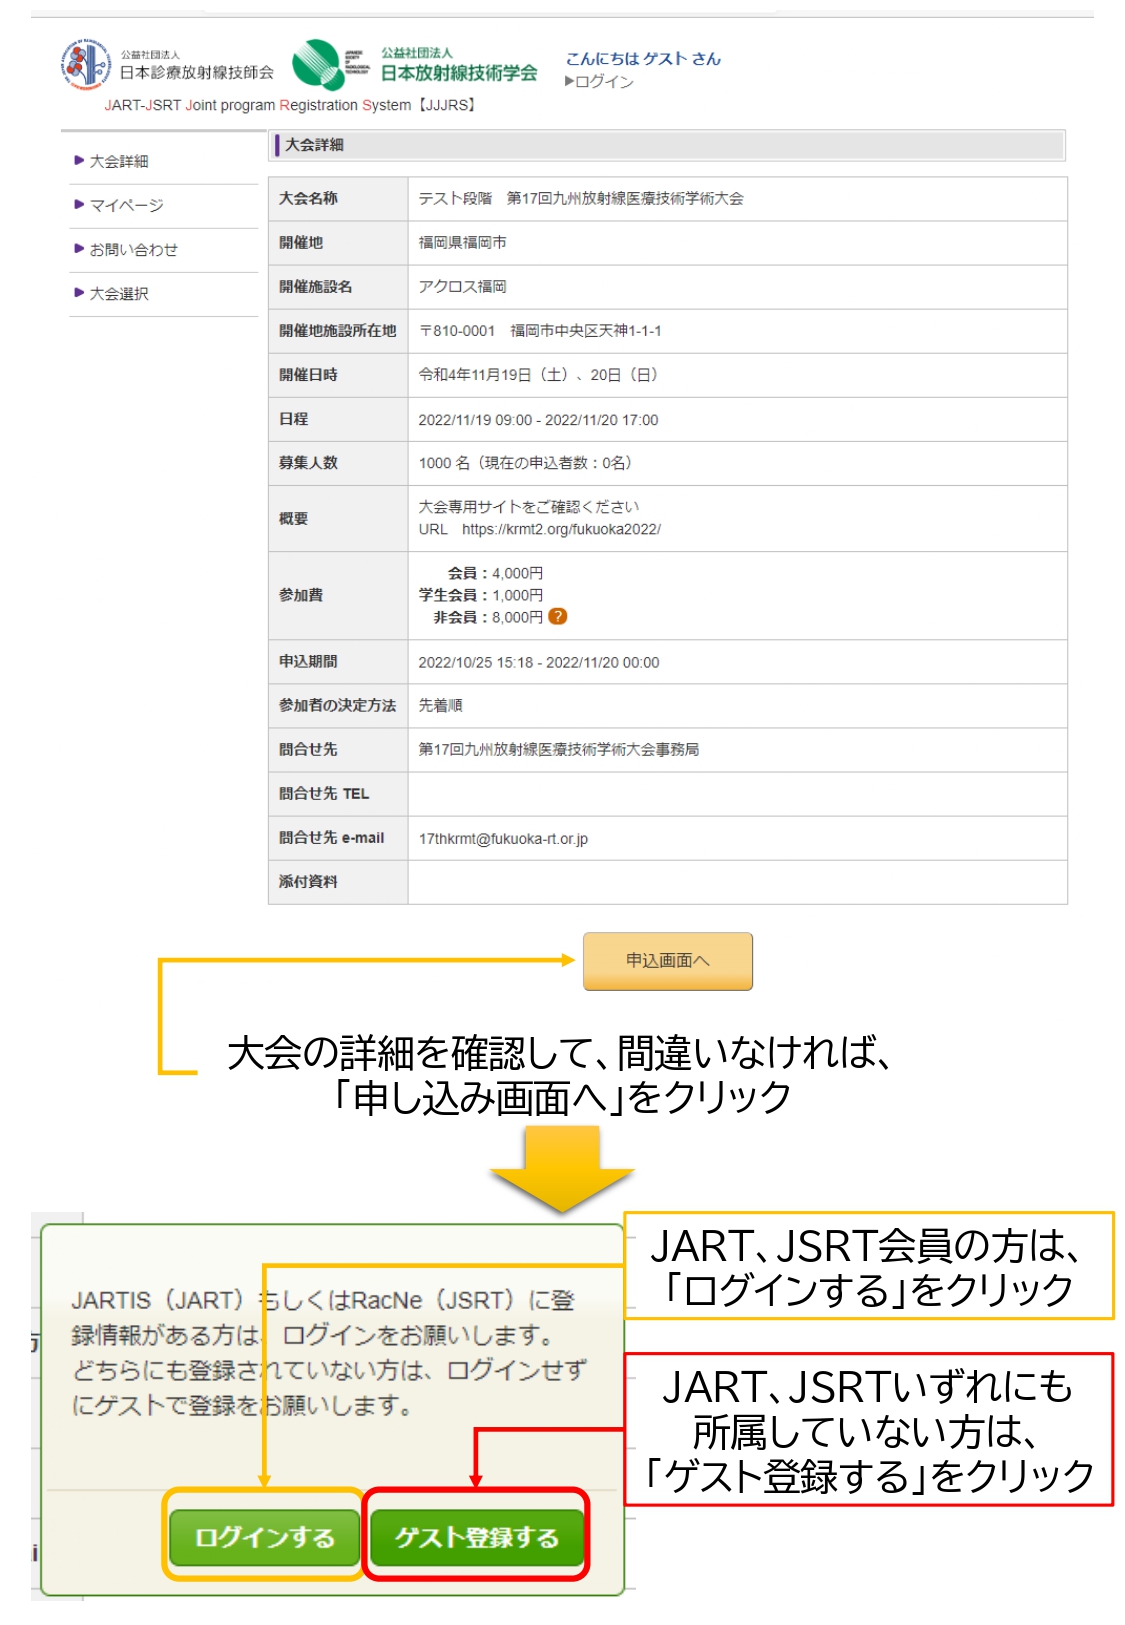Click the krmt2.org/fukuoka2022 URL in 概要 row

coord(561,529)
